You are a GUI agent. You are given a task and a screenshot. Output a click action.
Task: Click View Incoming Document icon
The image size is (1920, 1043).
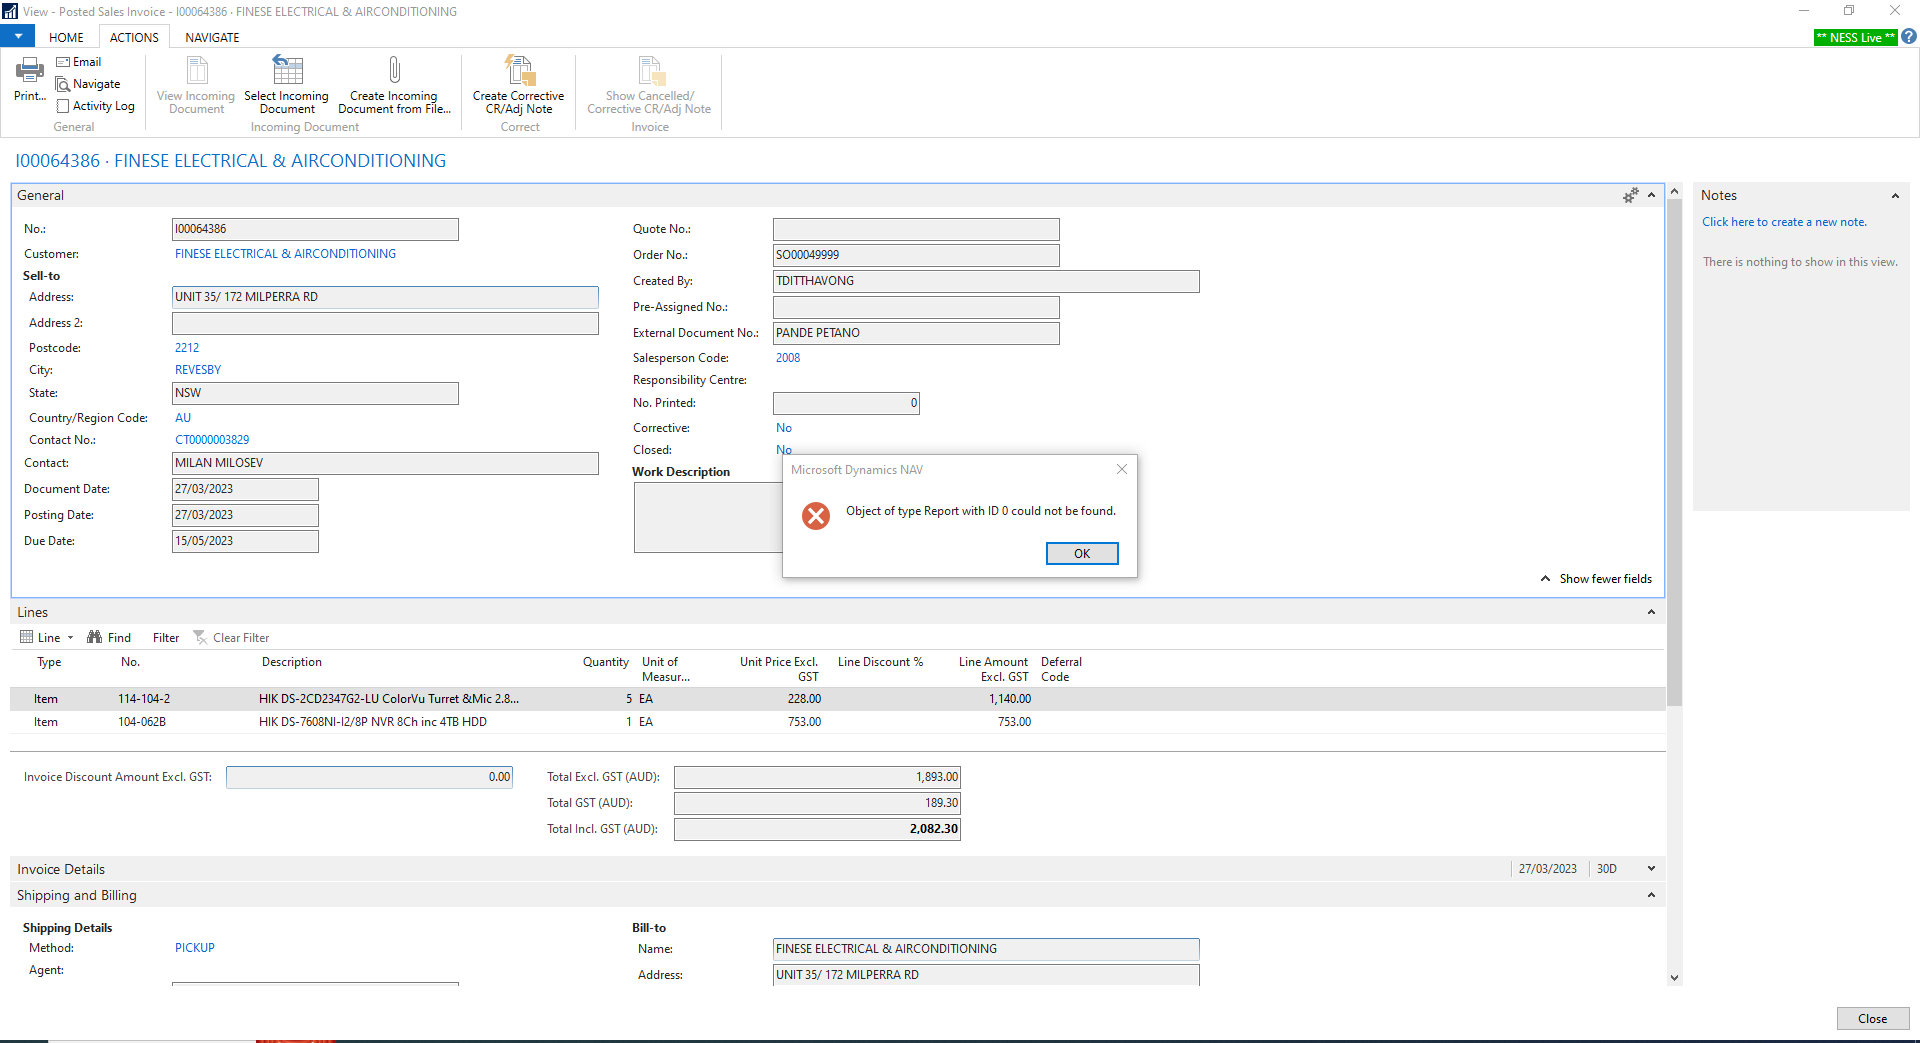point(197,70)
